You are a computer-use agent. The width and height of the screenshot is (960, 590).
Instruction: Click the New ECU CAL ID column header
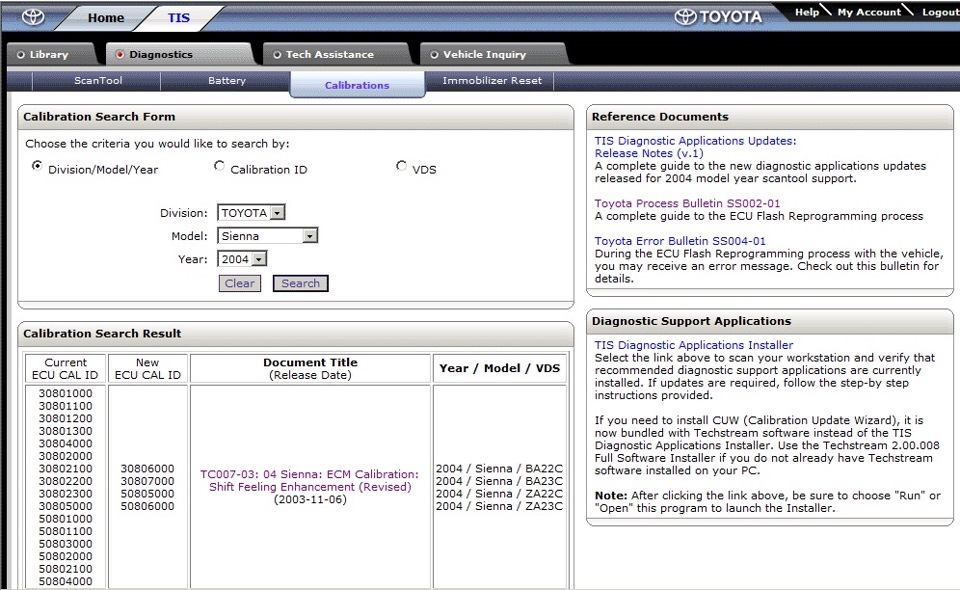[x=148, y=368]
